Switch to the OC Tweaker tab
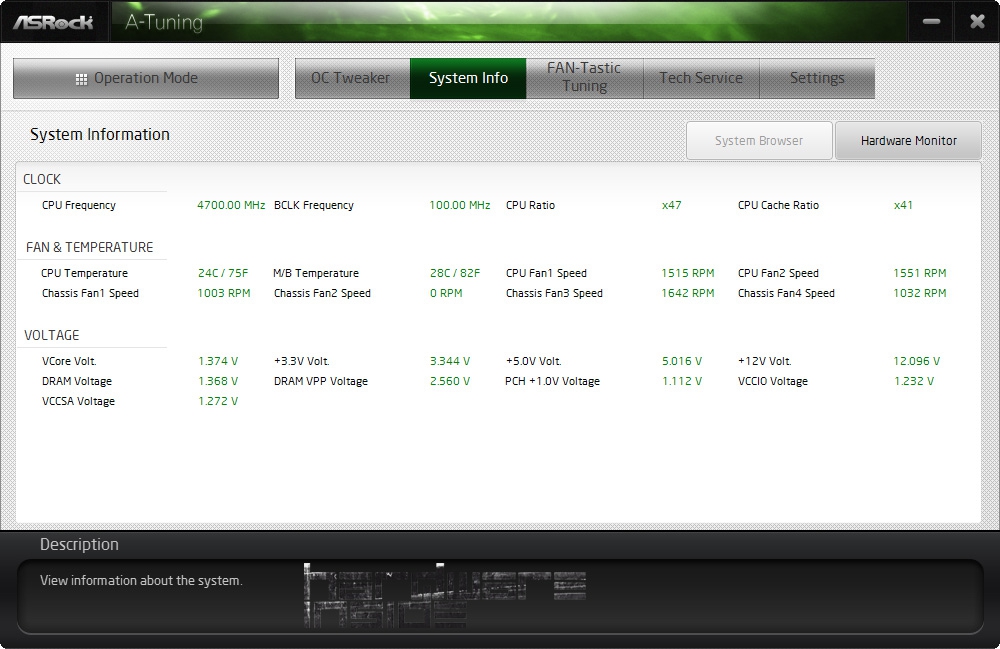This screenshot has height=649, width=1000. [x=352, y=78]
